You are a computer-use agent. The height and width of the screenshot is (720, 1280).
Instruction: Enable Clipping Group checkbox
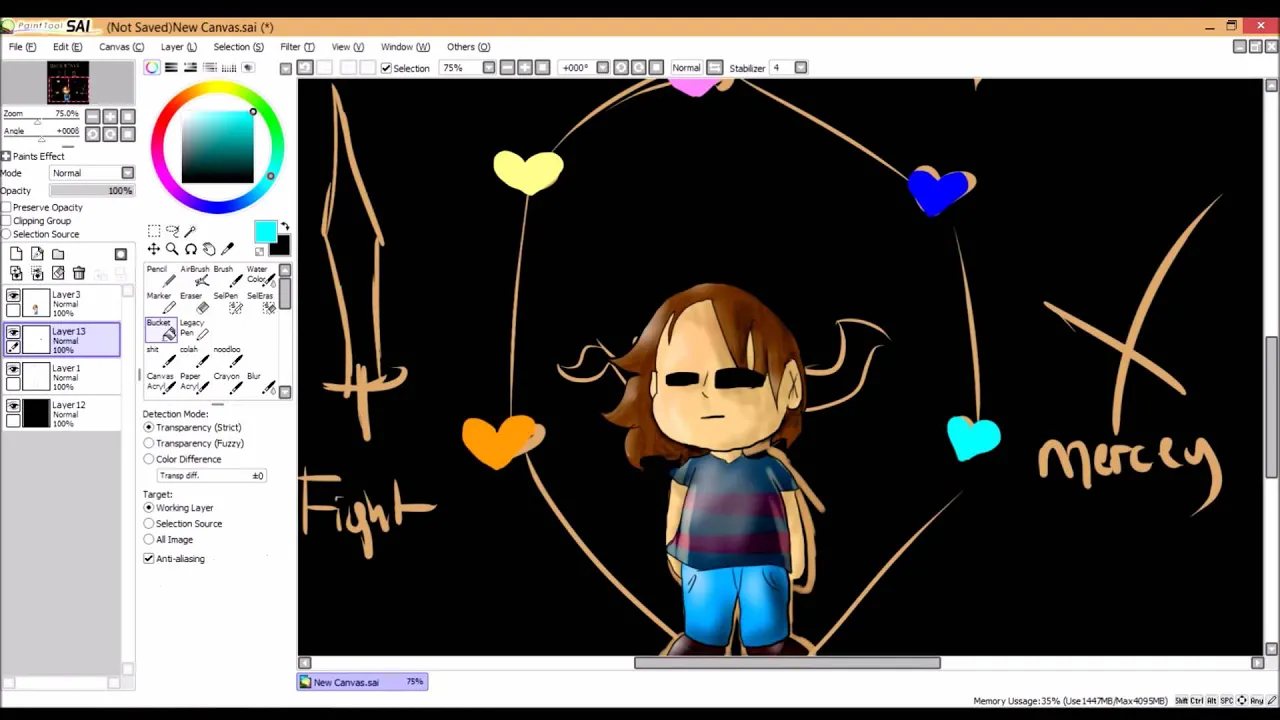click(x=6, y=221)
